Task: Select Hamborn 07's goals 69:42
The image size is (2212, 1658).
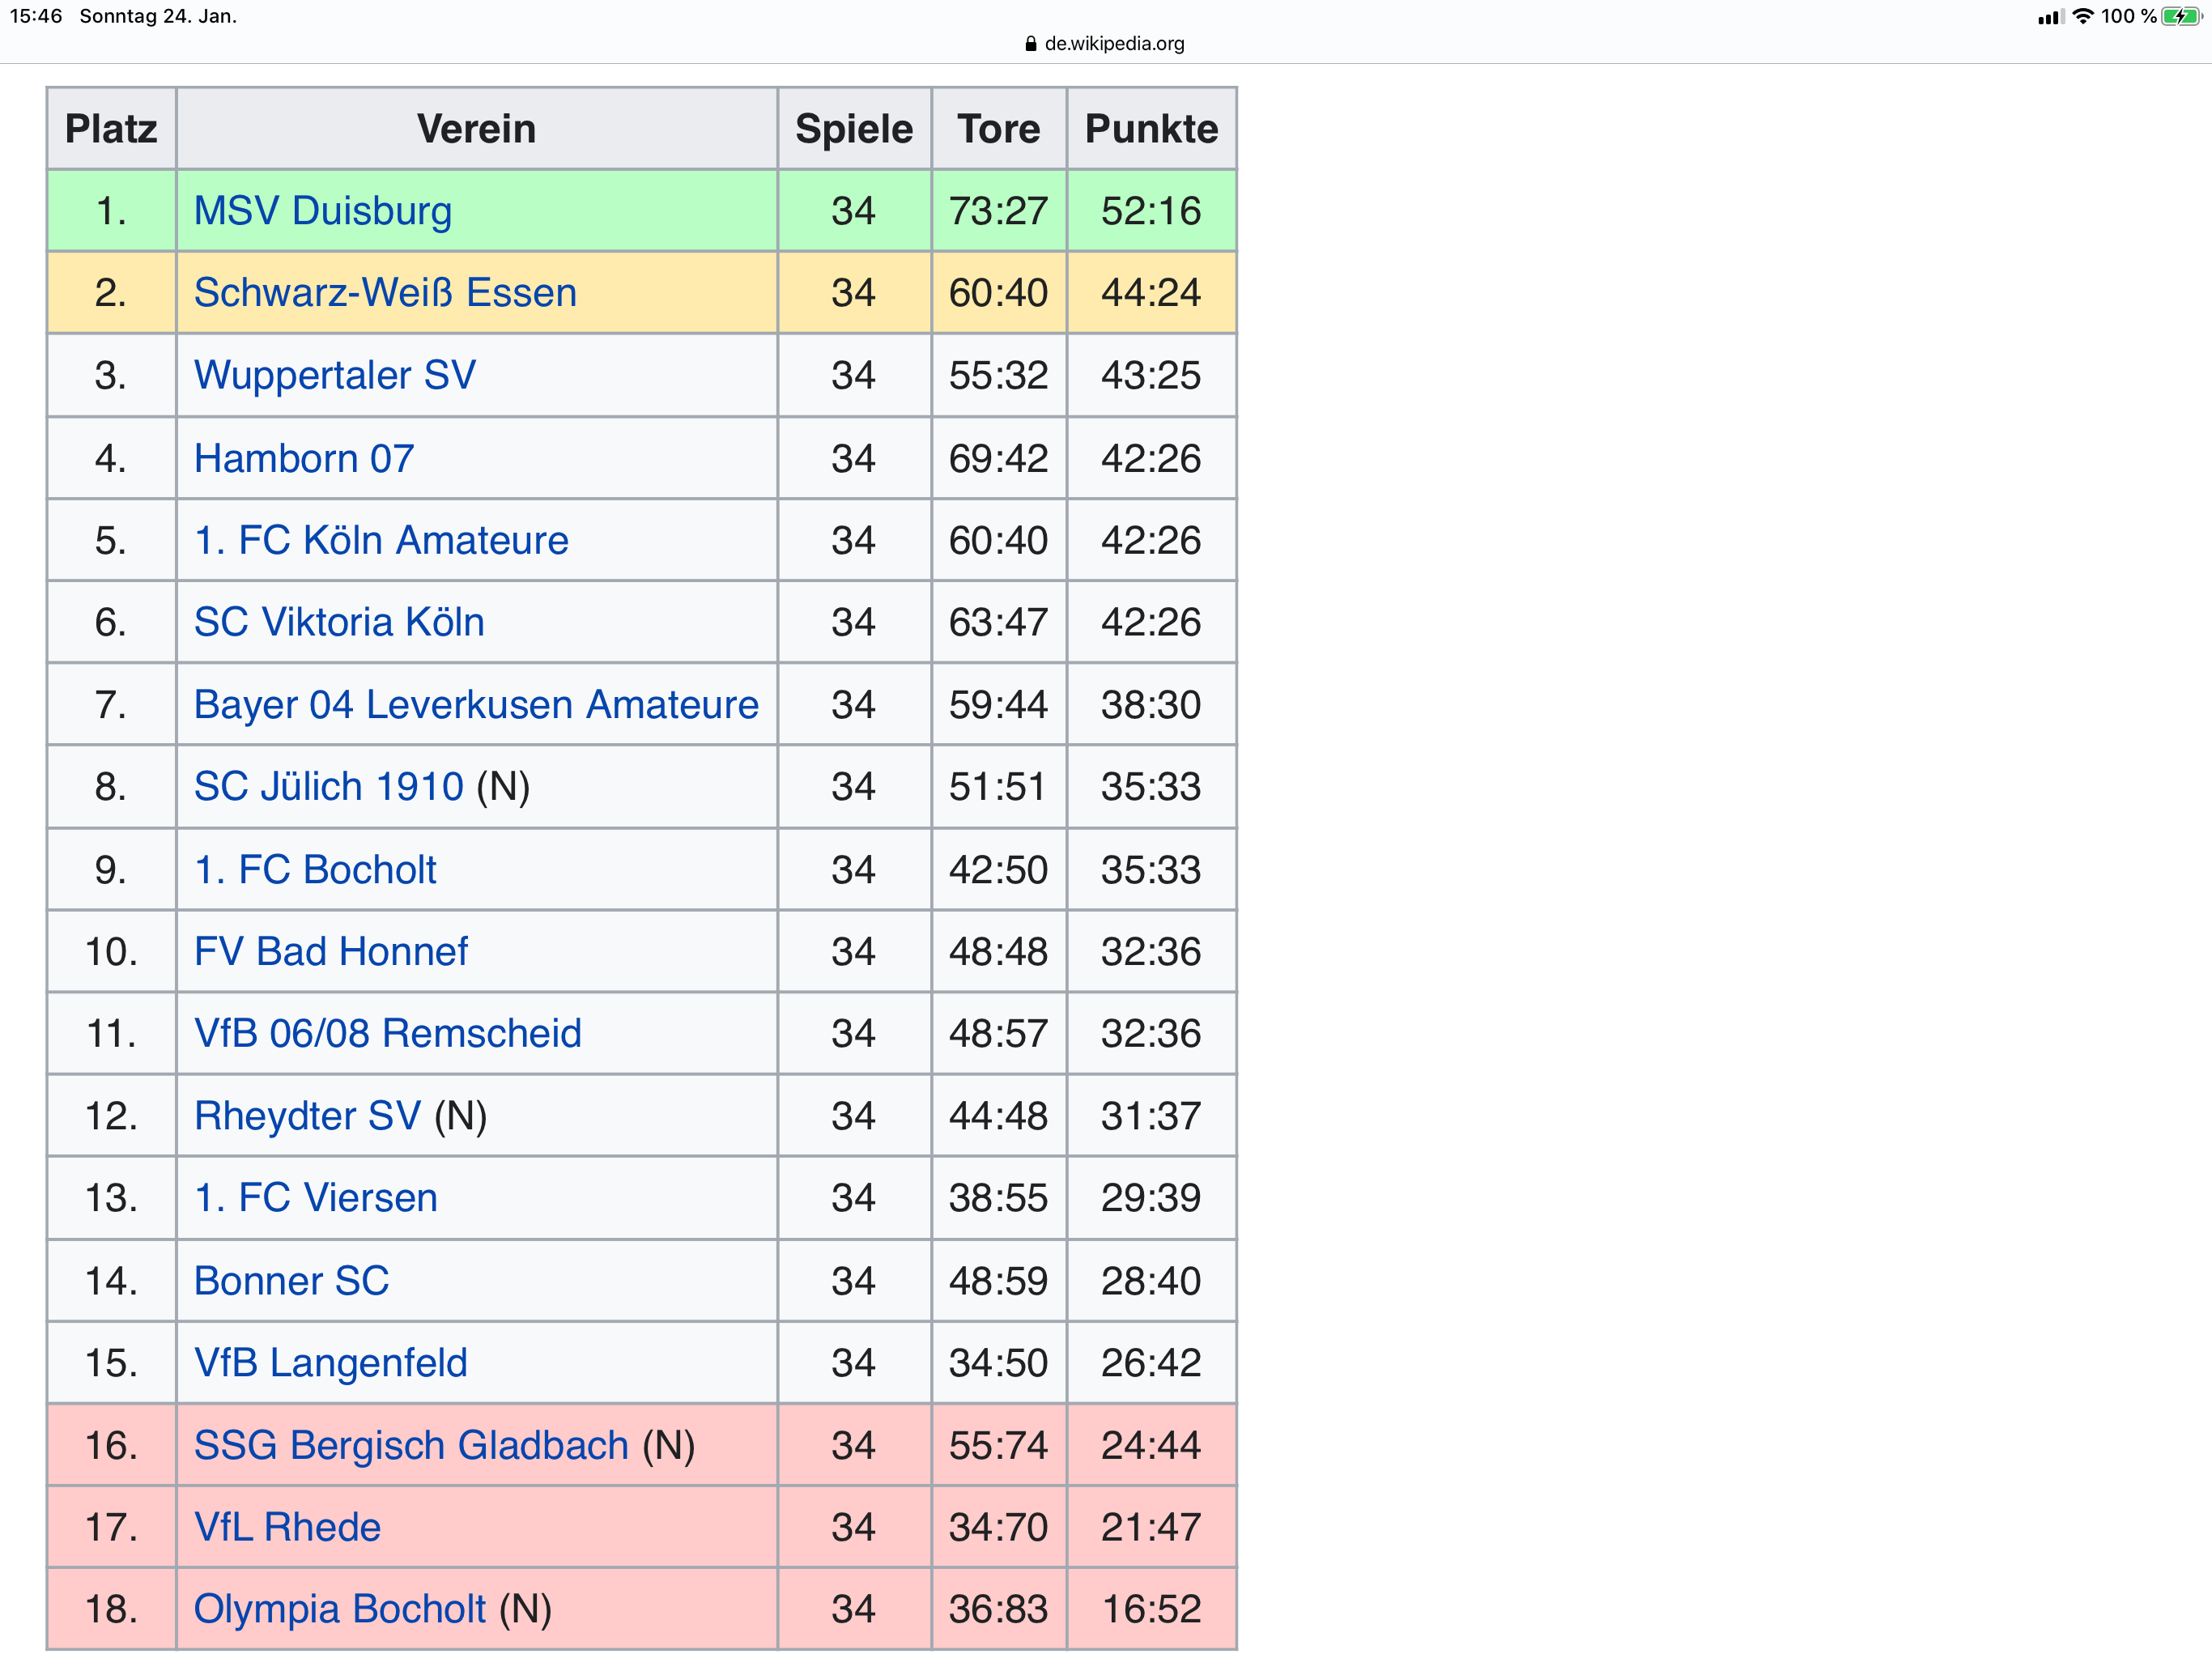Action: tap(999, 459)
